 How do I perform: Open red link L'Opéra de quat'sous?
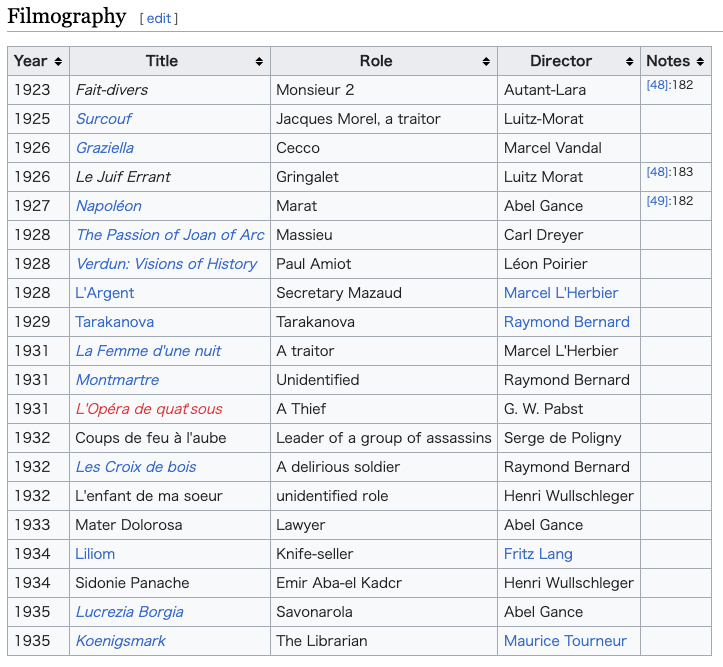(x=149, y=409)
